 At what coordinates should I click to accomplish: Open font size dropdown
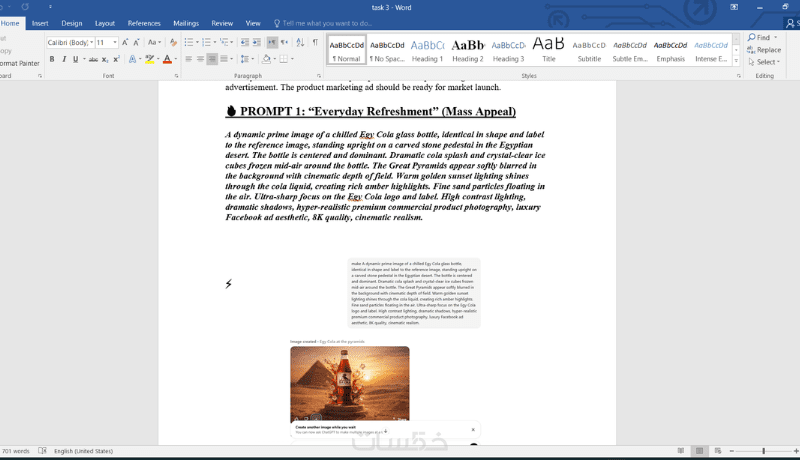click(x=115, y=42)
